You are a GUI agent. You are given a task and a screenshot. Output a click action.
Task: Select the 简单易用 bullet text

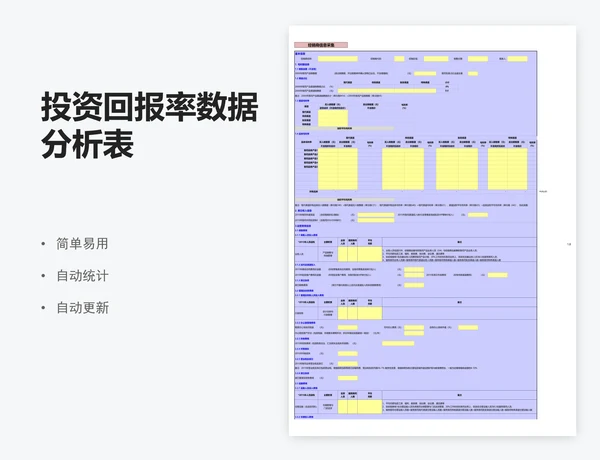point(82,244)
